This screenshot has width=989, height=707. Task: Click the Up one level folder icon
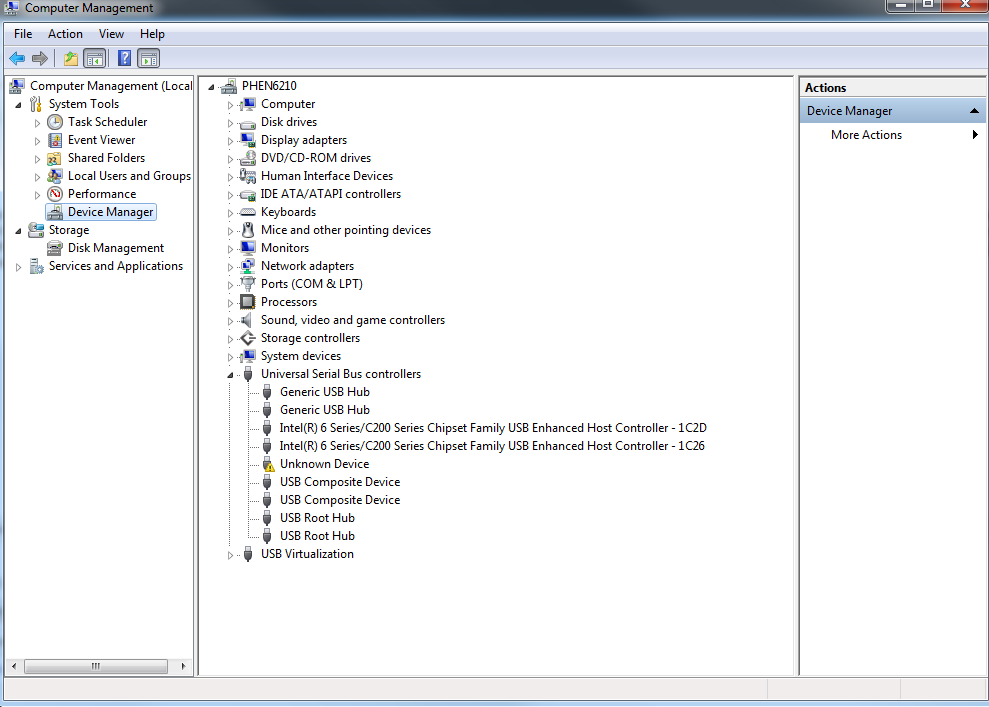(71, 59)
